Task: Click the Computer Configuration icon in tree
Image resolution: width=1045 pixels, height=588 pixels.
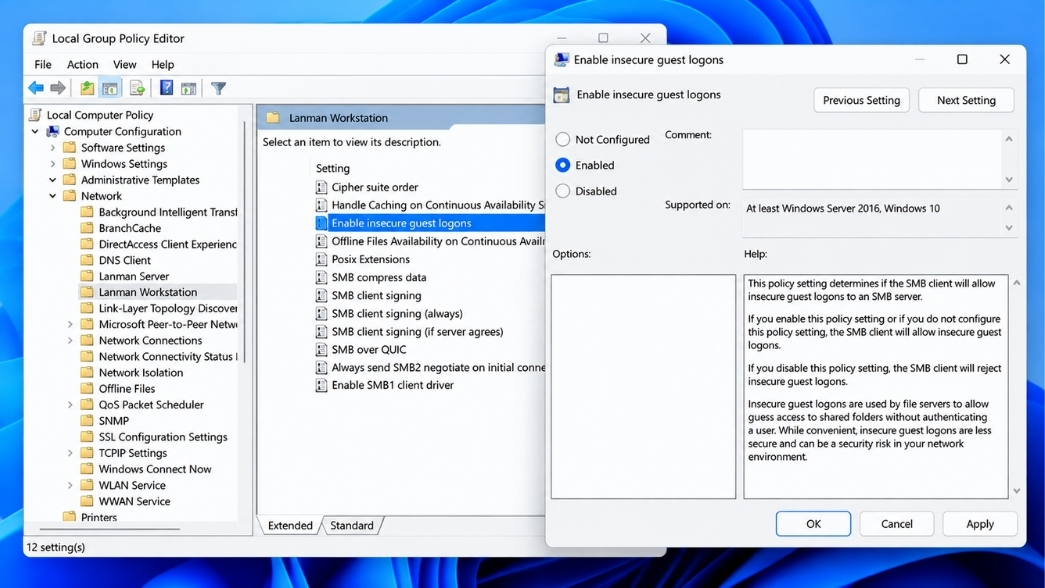Action: pos(53,131)
